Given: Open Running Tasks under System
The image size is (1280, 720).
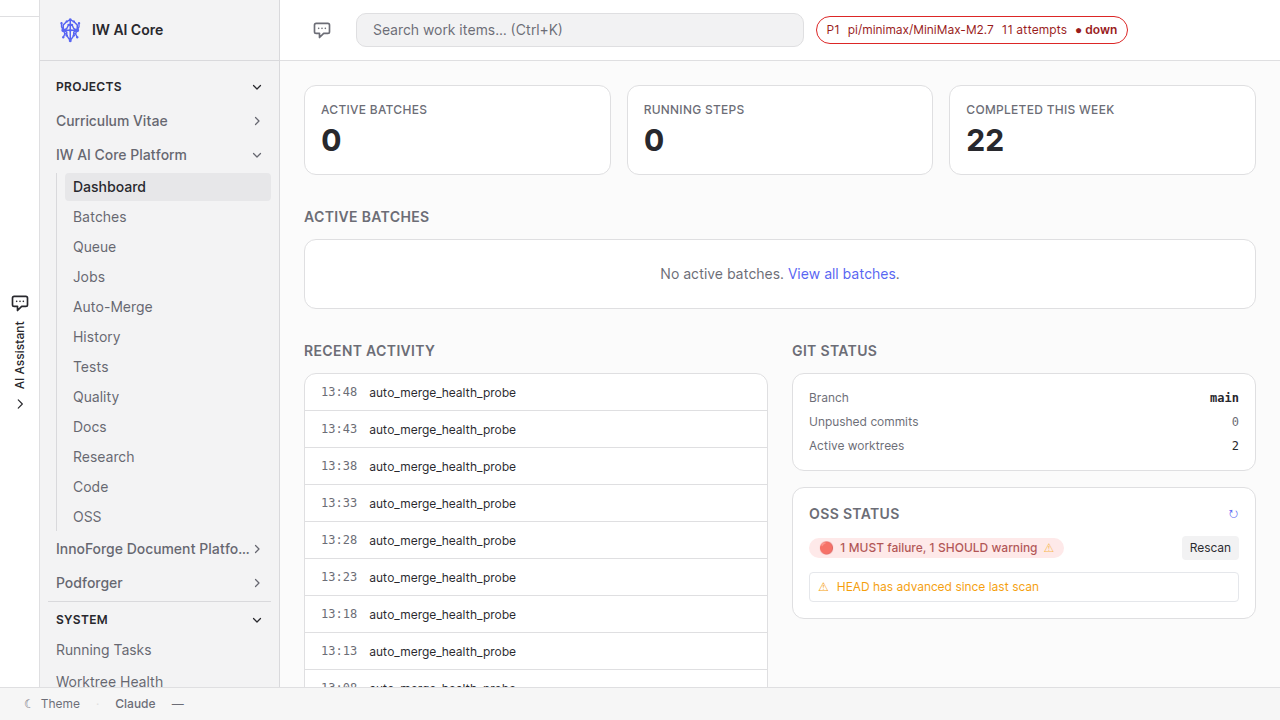Looking at the screenshot, I should [160, 650].
